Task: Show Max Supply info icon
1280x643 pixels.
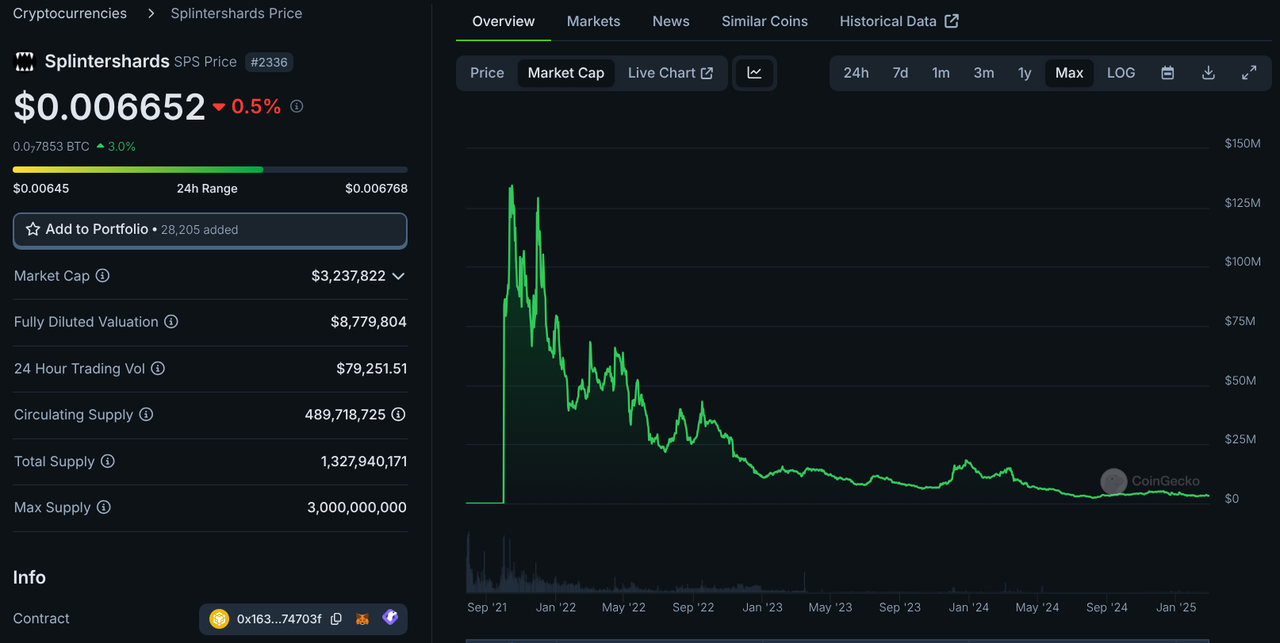Action: (103, 507)
